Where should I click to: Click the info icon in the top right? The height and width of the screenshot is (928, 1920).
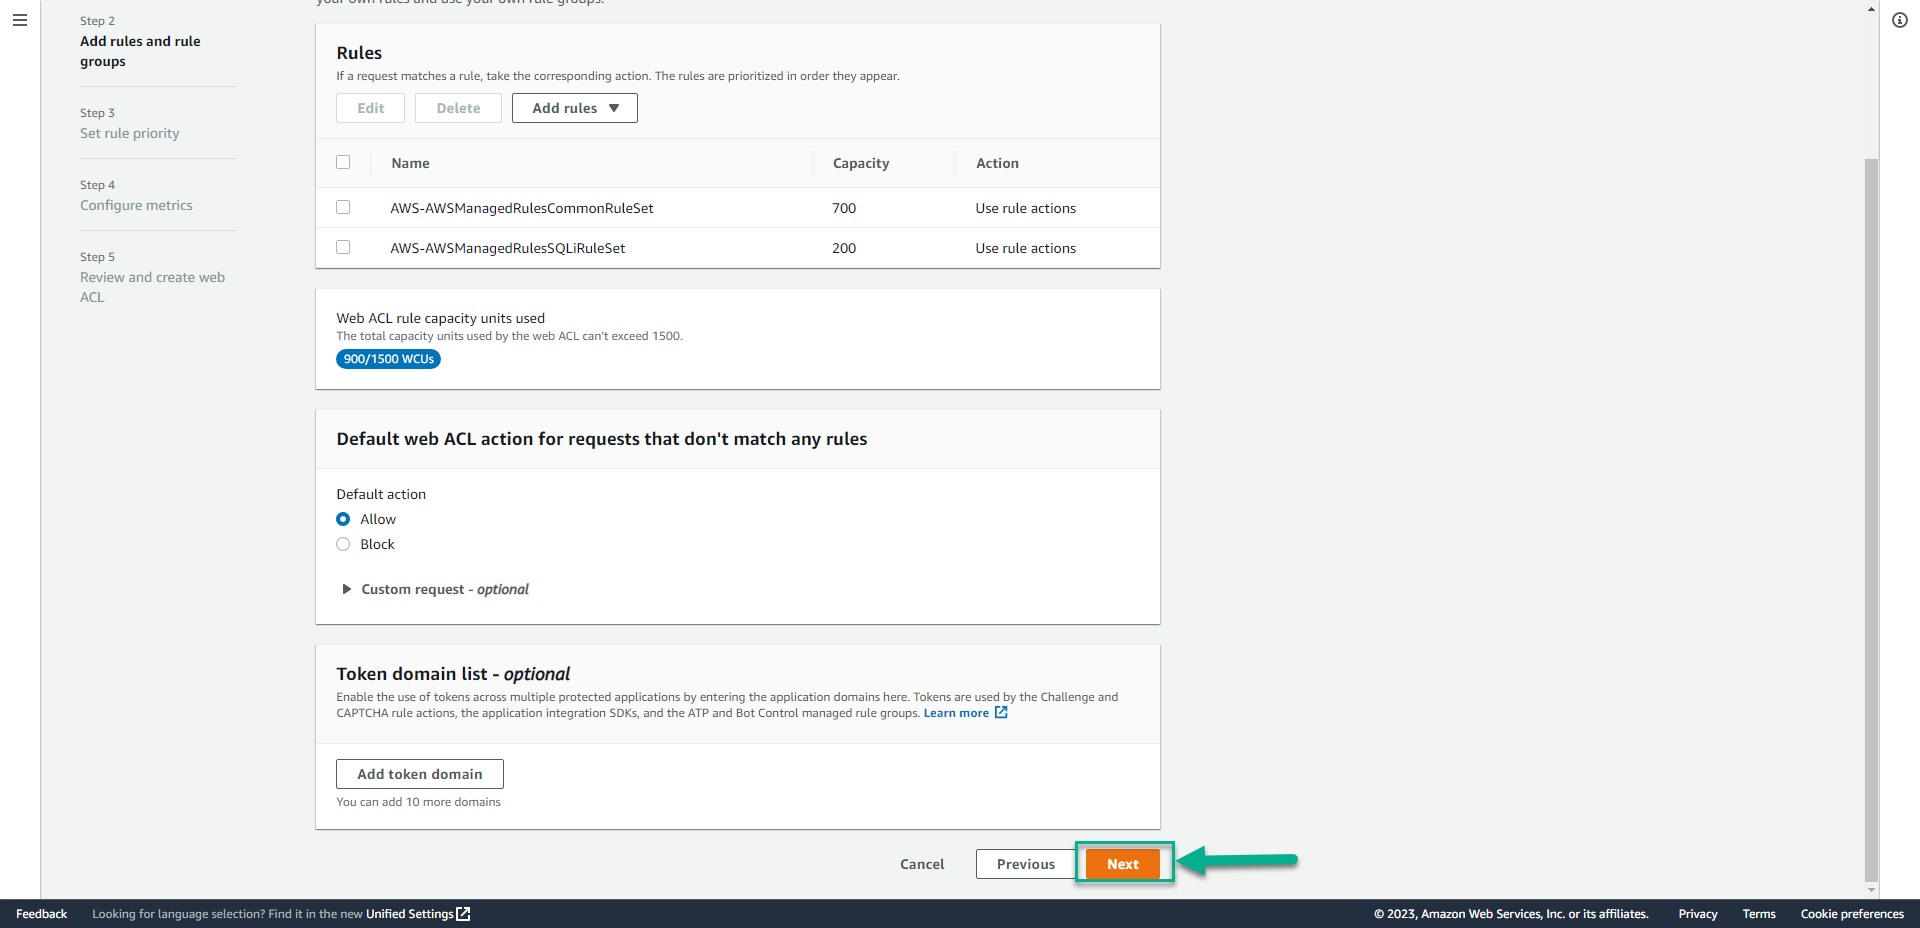1901,19
